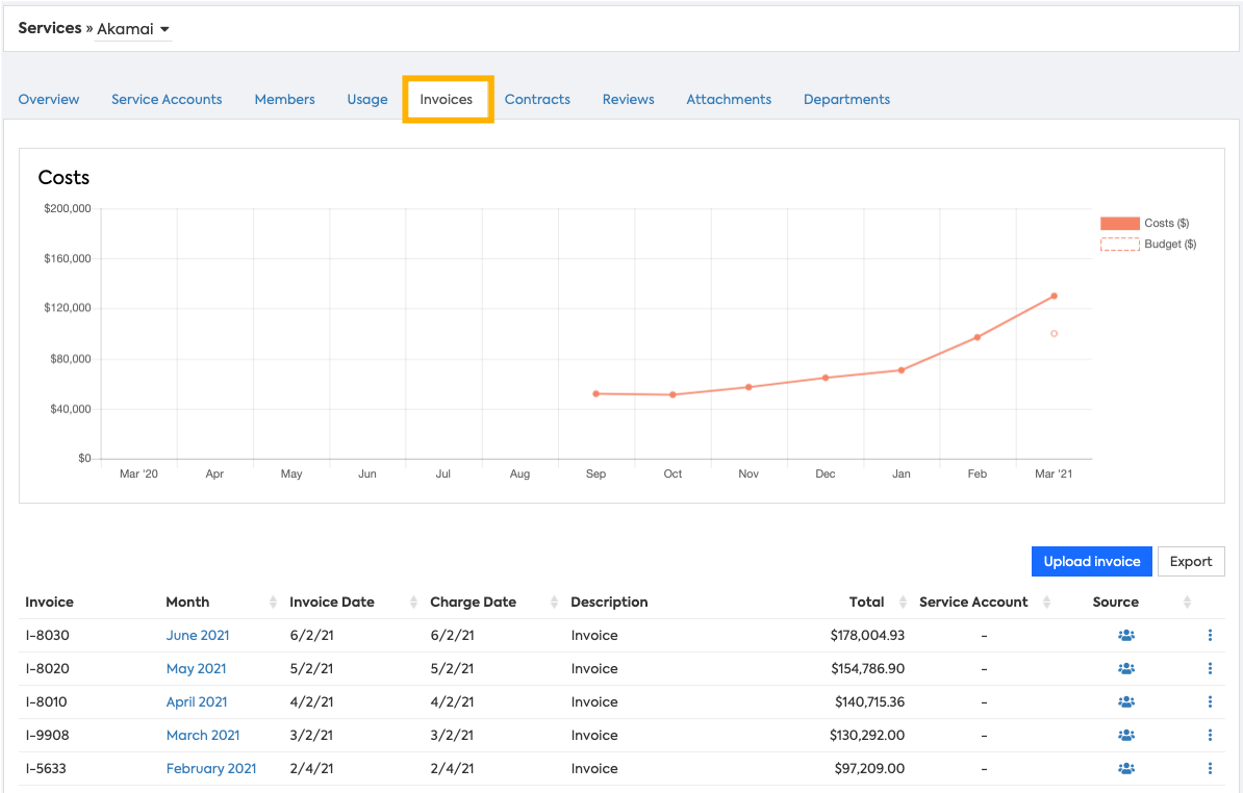Sort by Total column header
The image size is (1243, 793).
(866, 602)
